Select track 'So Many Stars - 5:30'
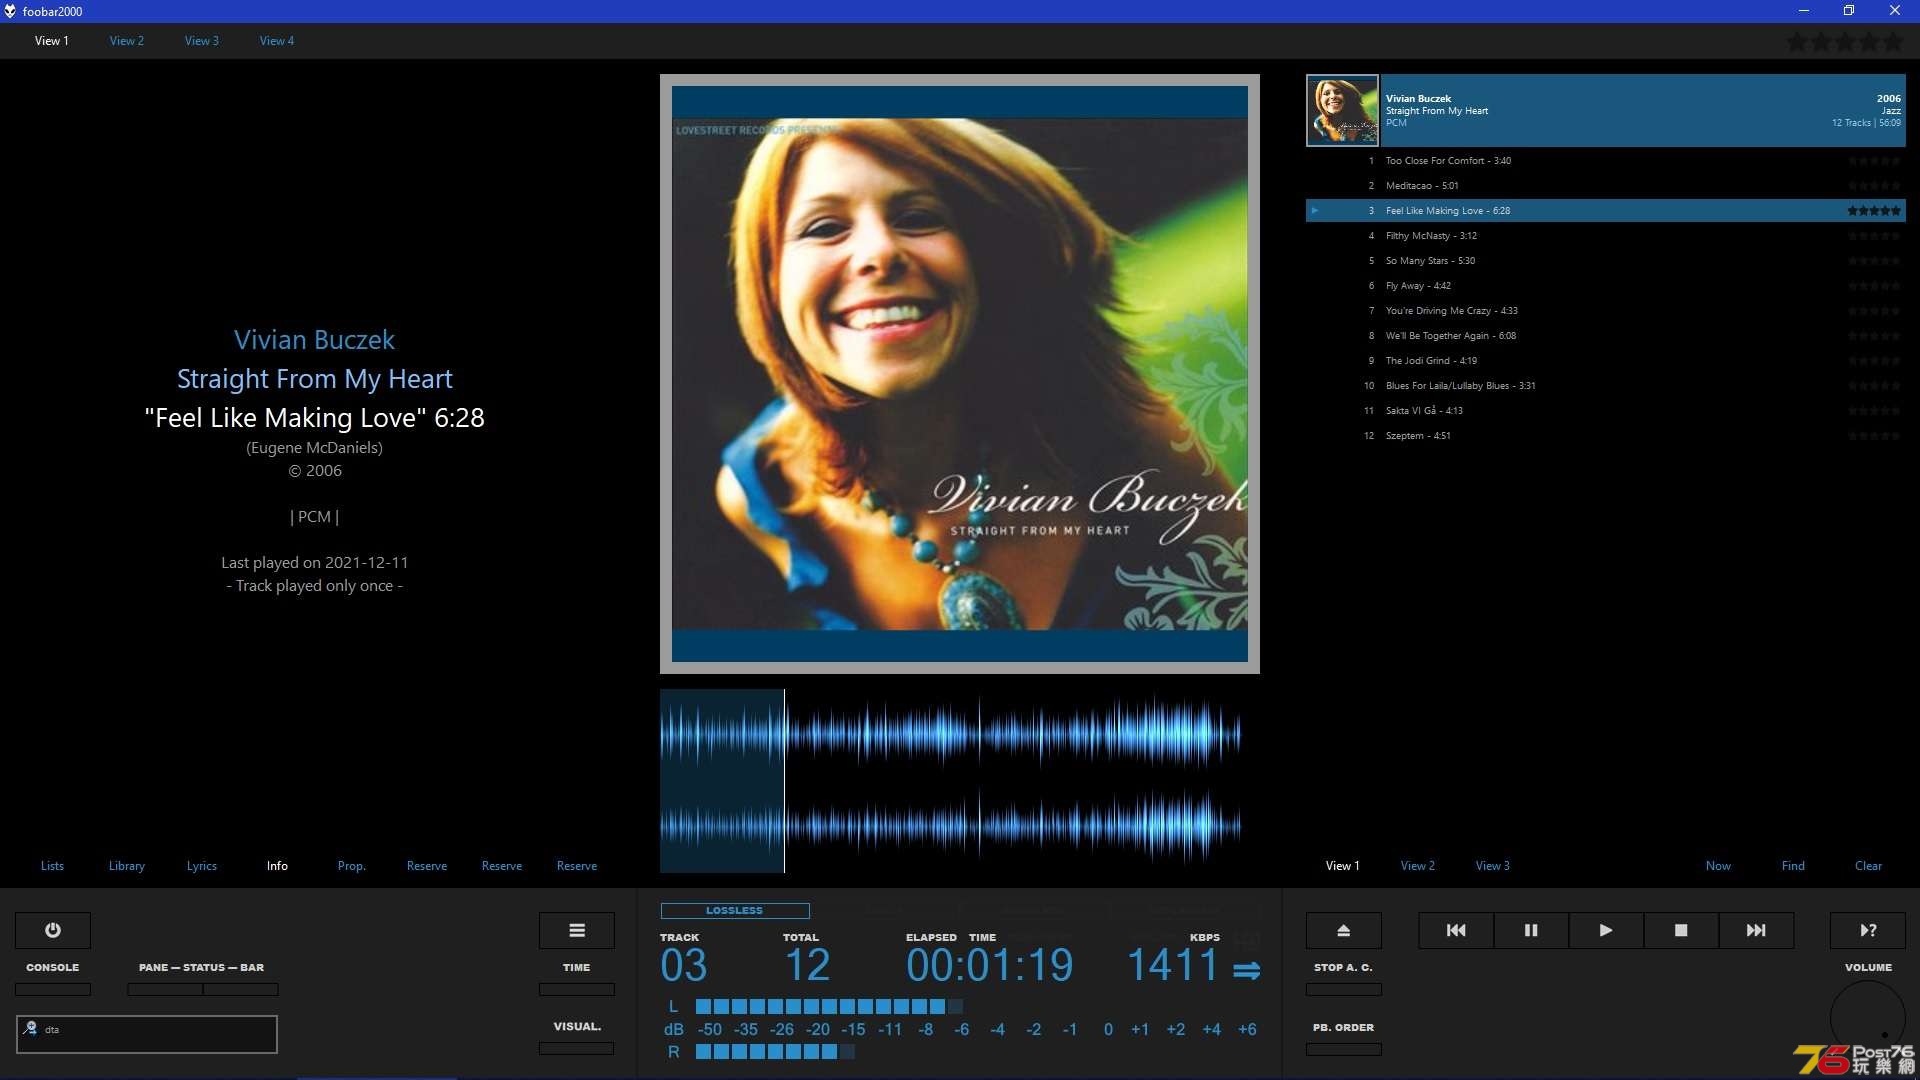The height and width of the screenshot is (1080, 1920). click(1606, 261)
